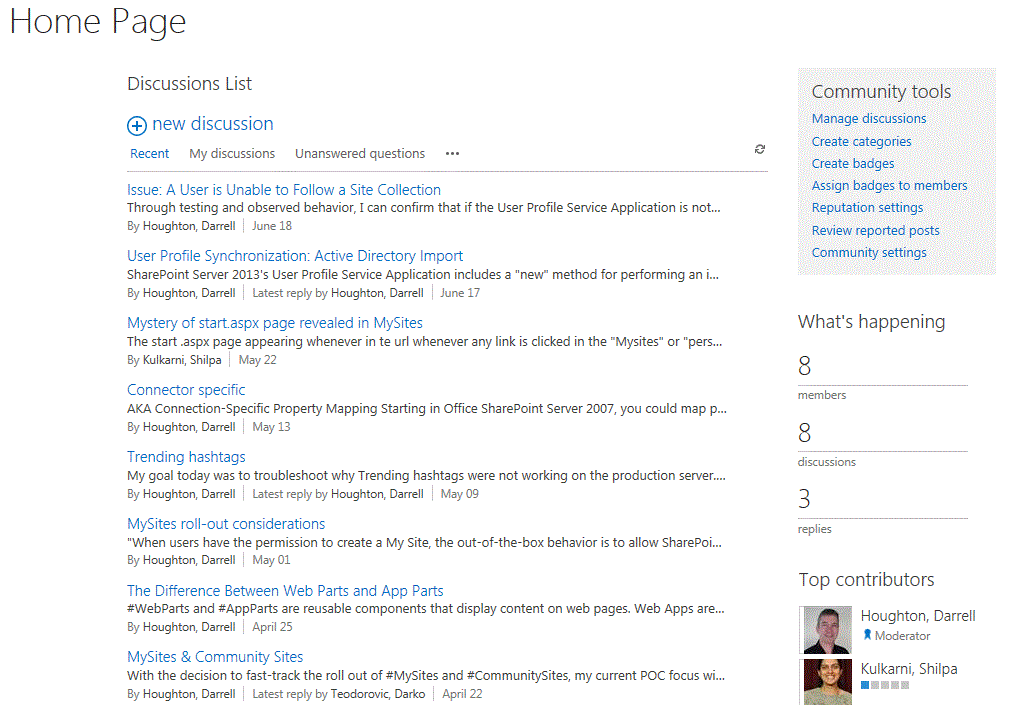Click author Kulkarni, Shilpa on the May 22 post
Image resolution: width=1022 pixels, height=705 pixels.
click(182, 360)
